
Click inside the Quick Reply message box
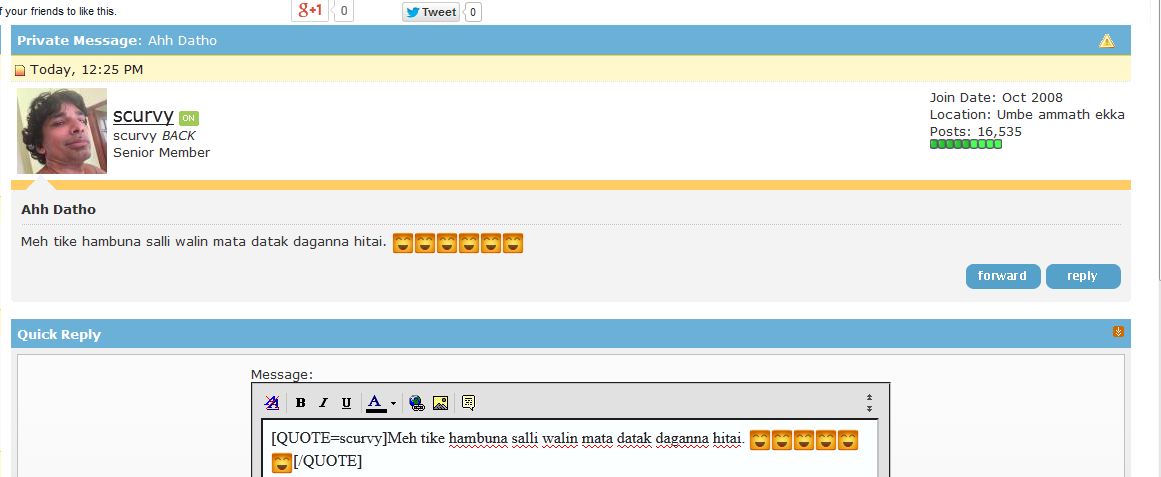pyautogui.click(x=570, y=449)
